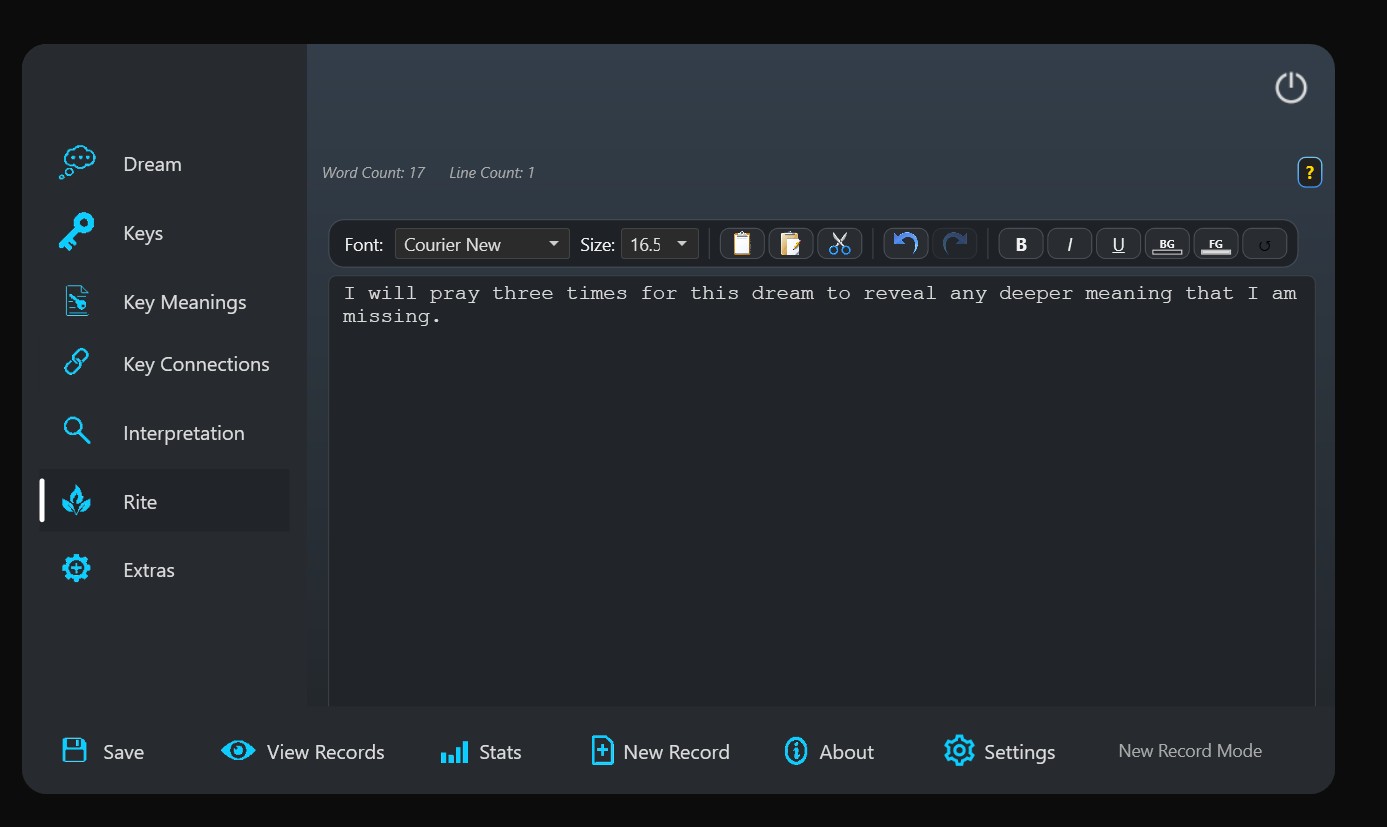Click the bar chart Stats icon

point(454,752)
